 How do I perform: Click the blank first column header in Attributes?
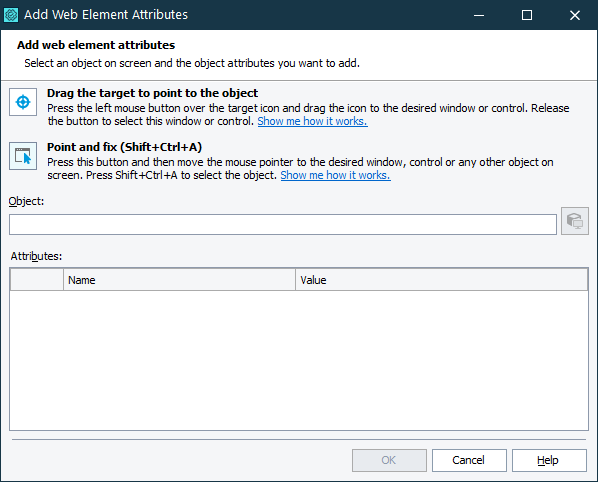coord(37,280)
